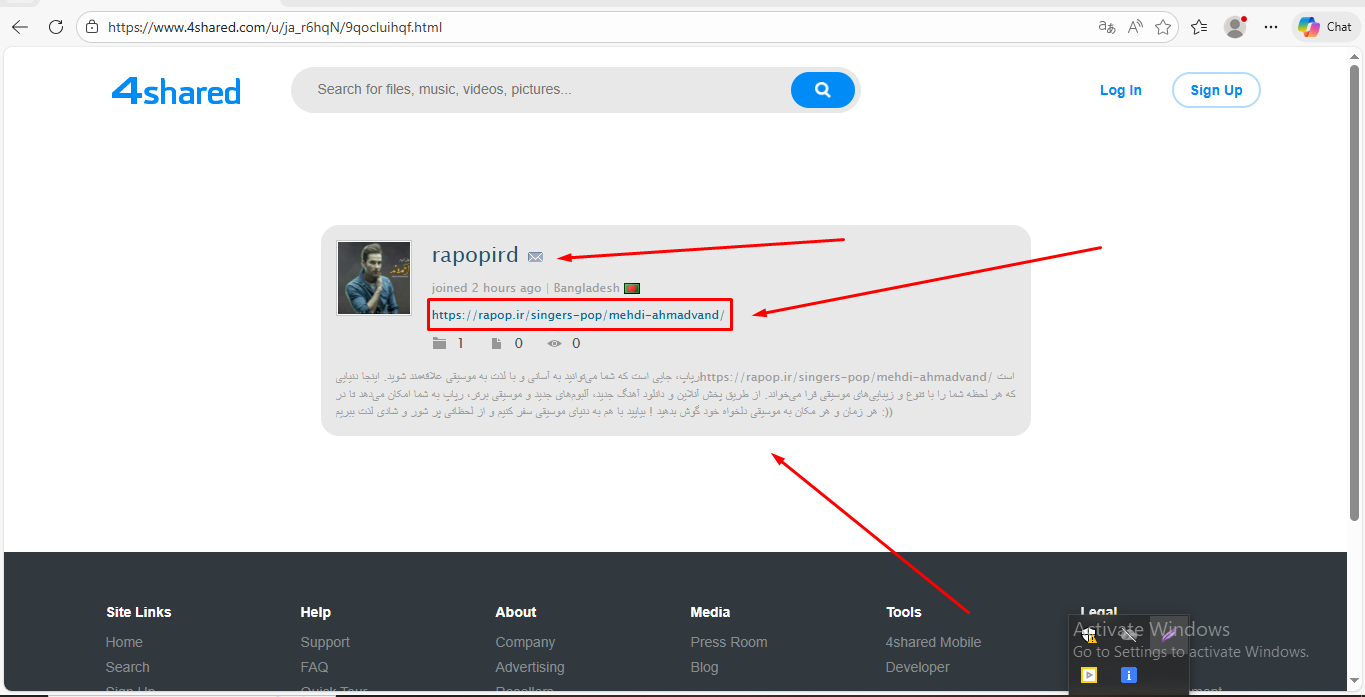Click 'joined 2 hours ago' text
The height and width of the screenshot is (697, 1365).
(x=486, y=288)
